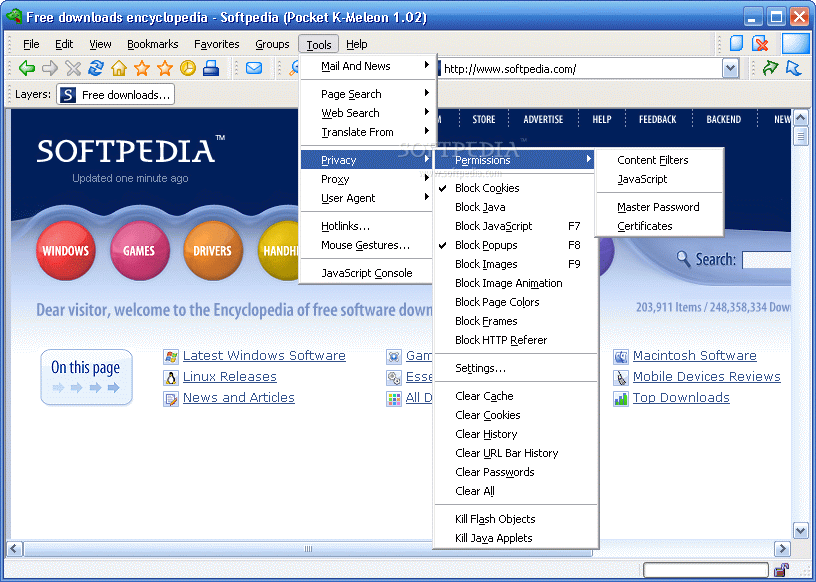Choose Kill Flash Objects entry

515,519
